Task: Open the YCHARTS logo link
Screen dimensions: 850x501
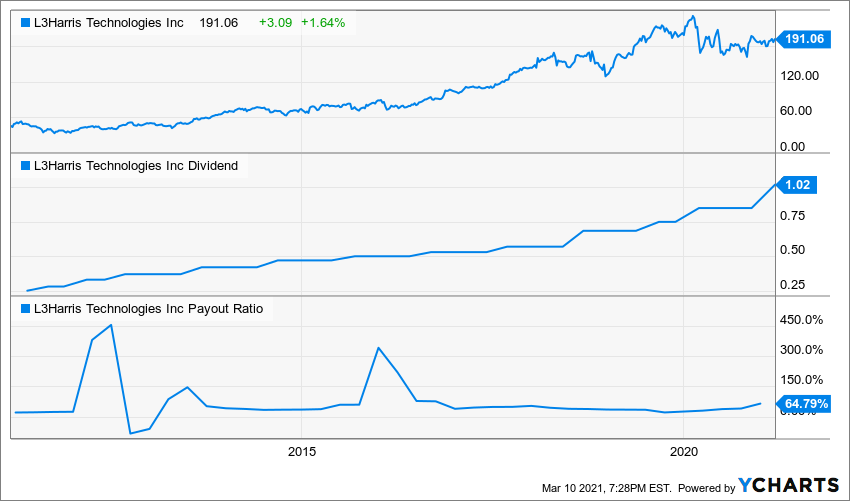Action: click(x=789, y=485)
